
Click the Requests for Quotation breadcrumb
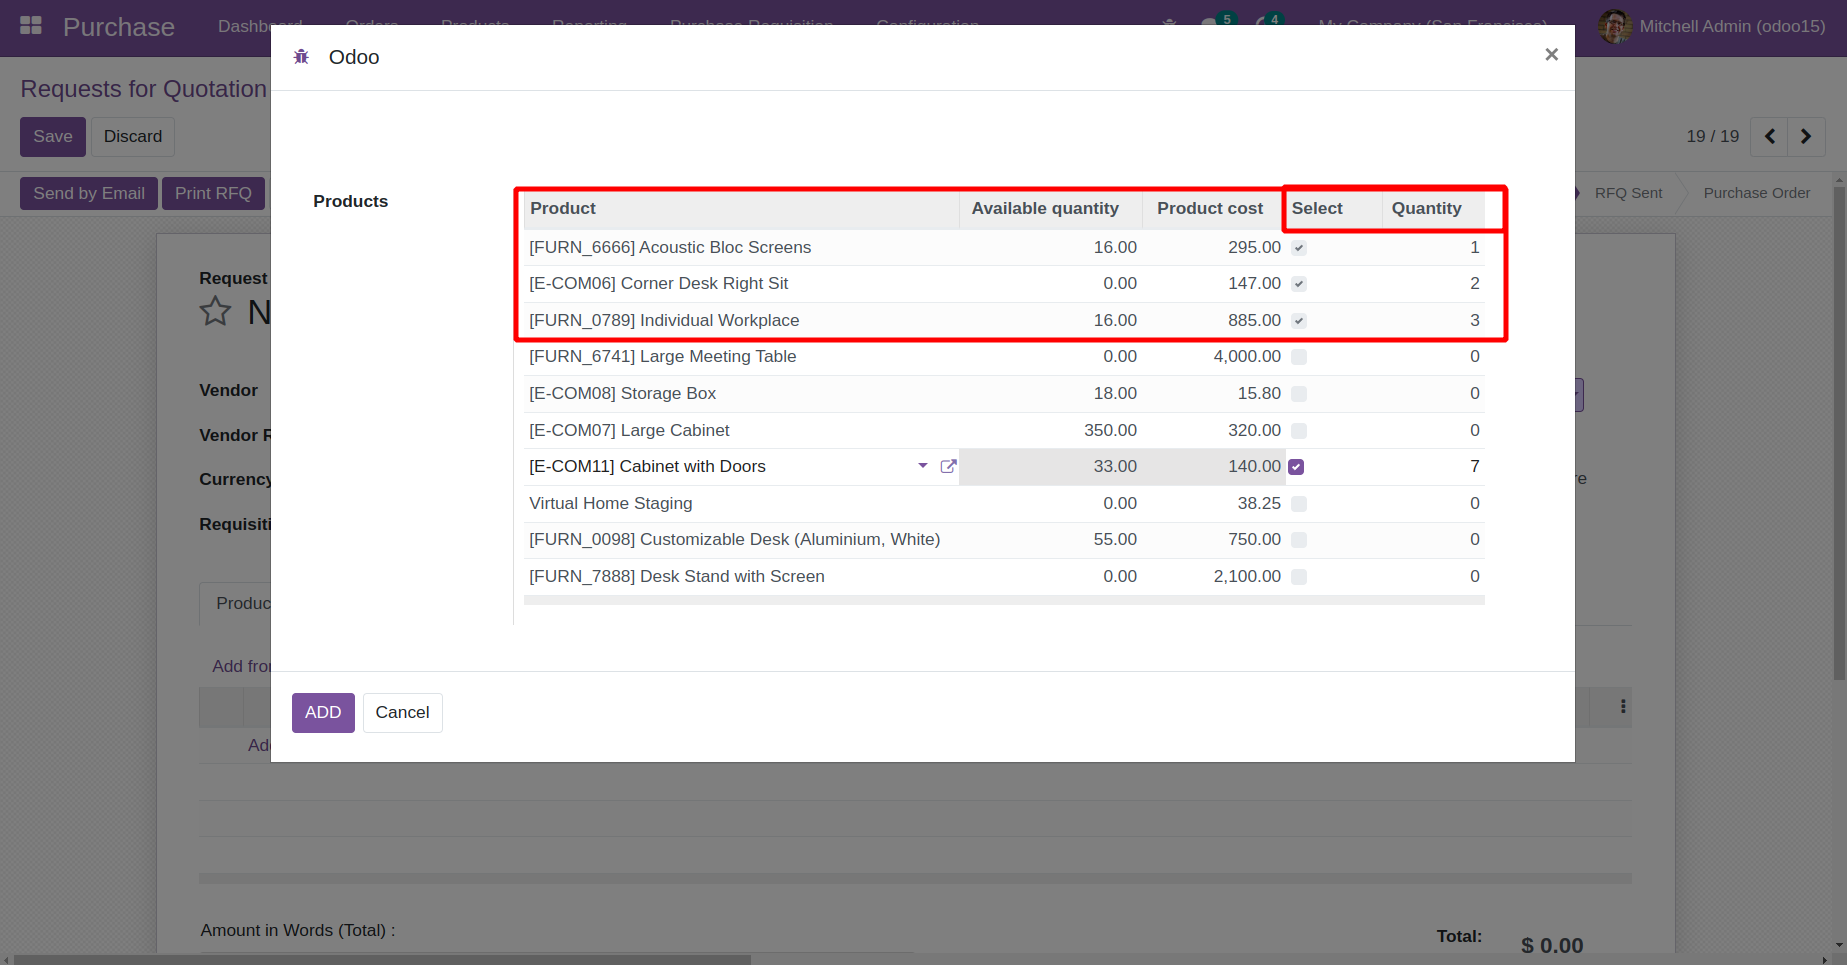[144, 89]
